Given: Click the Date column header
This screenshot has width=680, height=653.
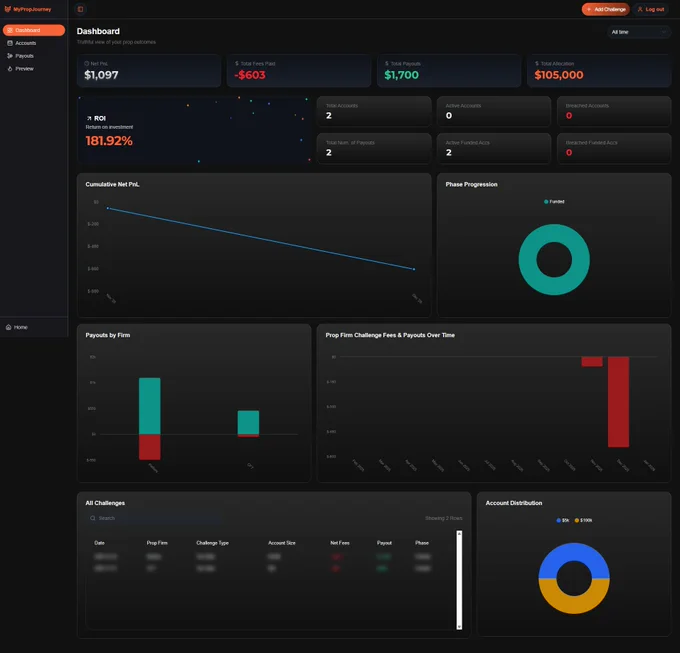Looking at the screenshot, I should tap(99, 543).
